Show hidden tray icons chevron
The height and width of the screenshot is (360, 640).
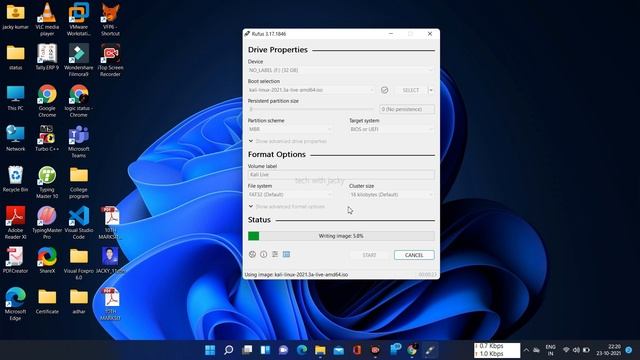pyautogui.click(x=526, y=350)
